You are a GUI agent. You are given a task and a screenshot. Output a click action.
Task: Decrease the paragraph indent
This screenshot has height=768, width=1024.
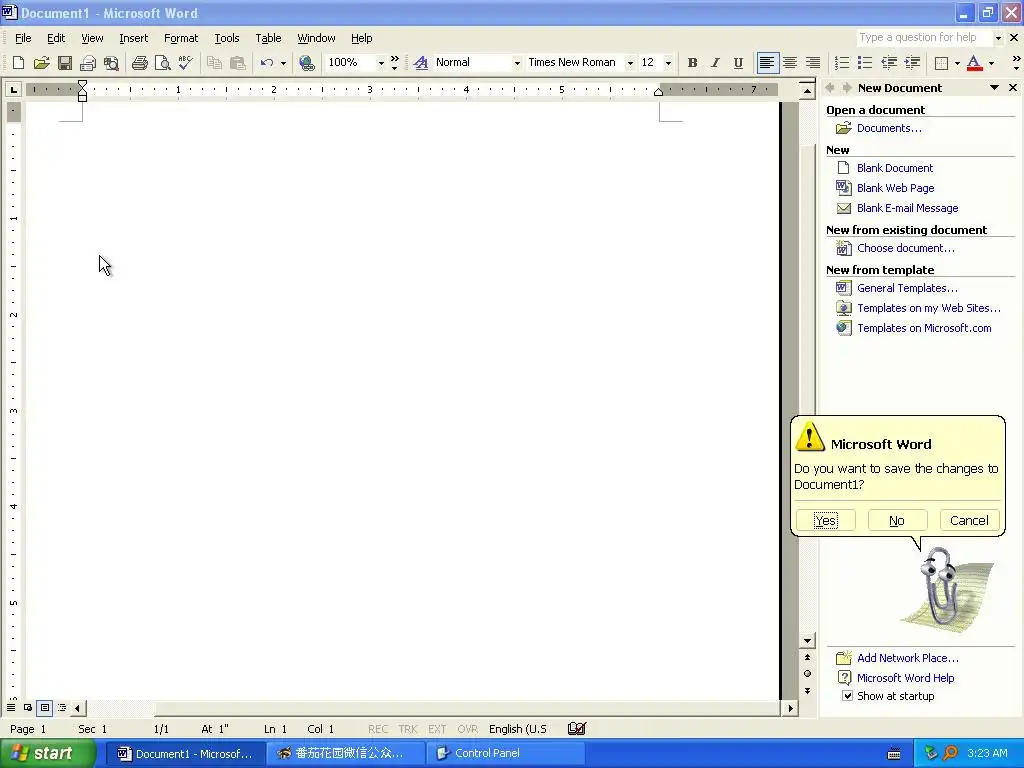coord(889,63)
